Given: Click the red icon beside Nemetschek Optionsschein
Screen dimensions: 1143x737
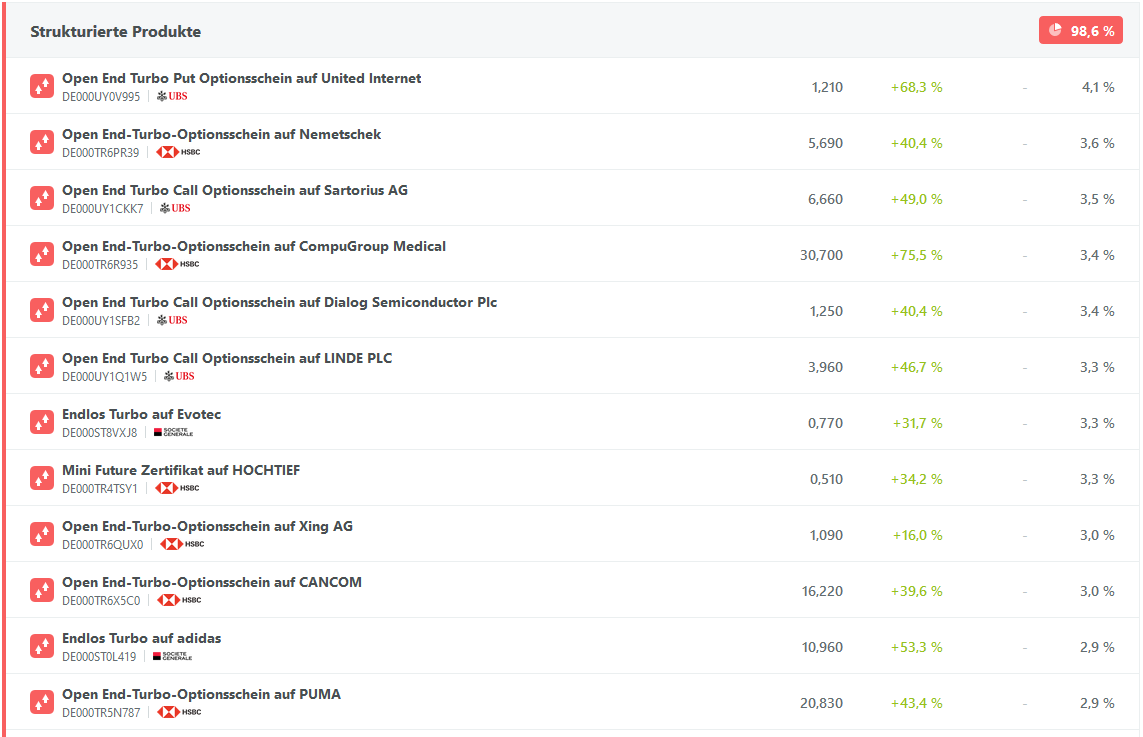Looking at the screenshot, I should [41, 142].
